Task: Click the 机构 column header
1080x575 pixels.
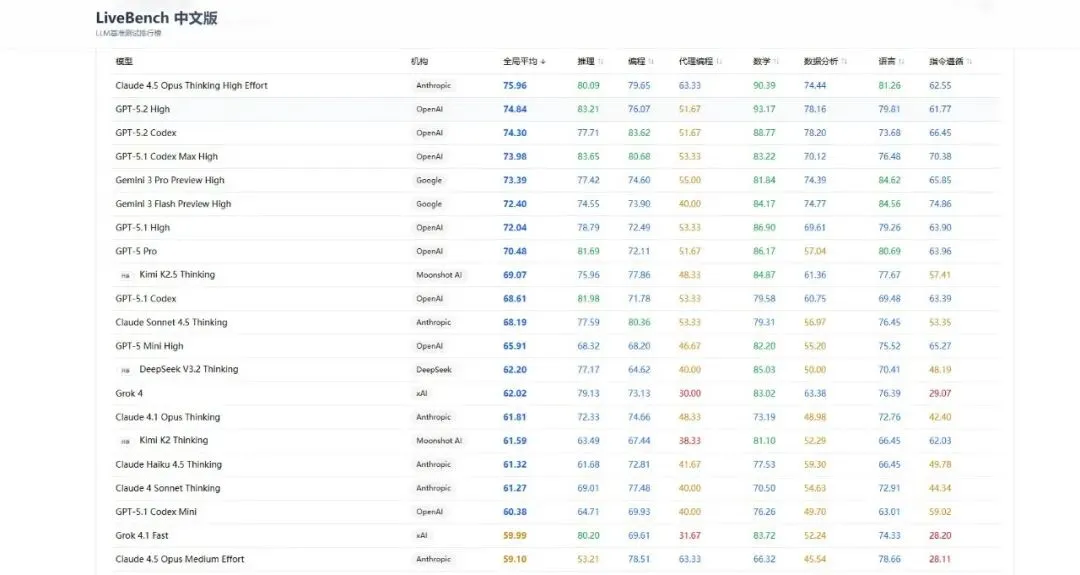Action: click(419, 61)
